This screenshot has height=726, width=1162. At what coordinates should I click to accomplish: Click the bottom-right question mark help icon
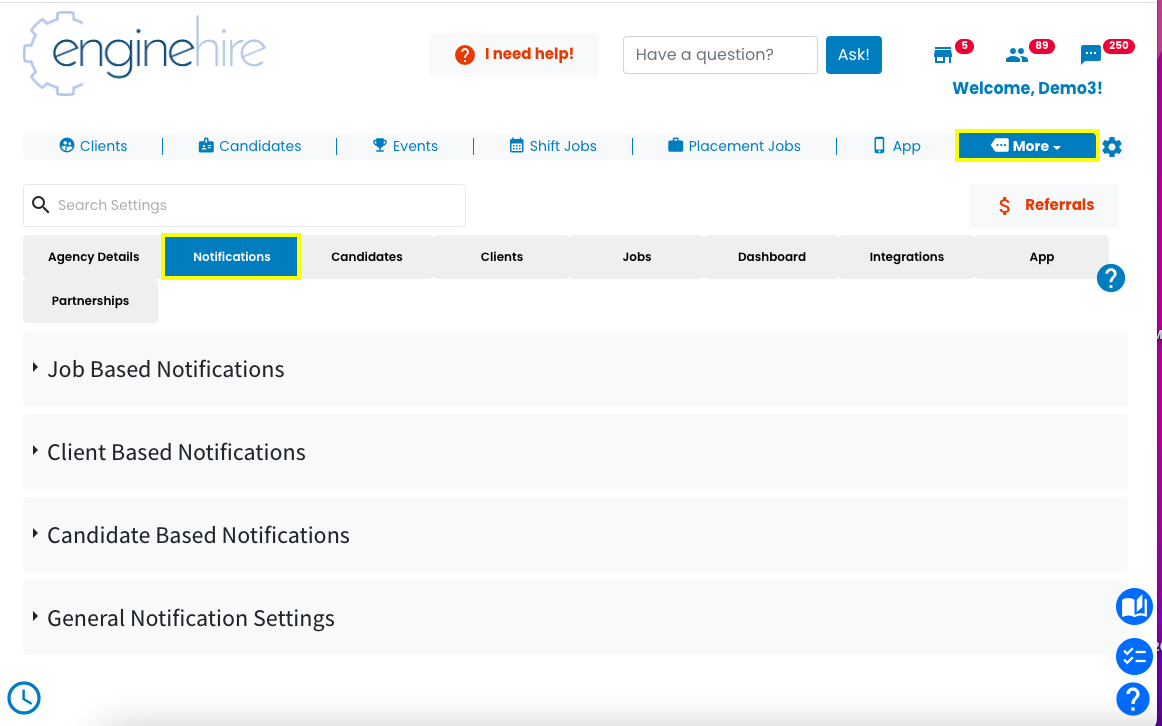click(x=1133, y=698)
